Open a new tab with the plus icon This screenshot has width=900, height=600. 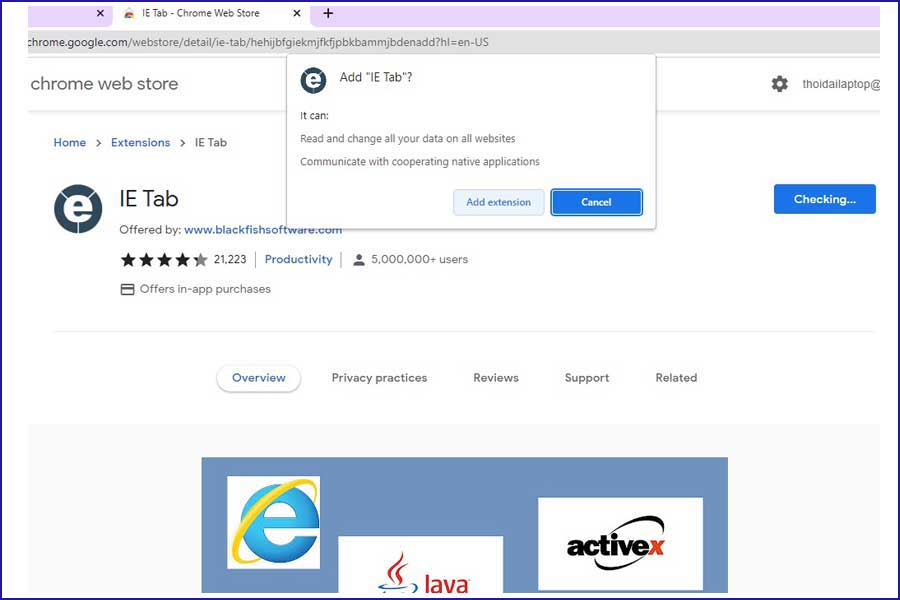click(328, 14)
